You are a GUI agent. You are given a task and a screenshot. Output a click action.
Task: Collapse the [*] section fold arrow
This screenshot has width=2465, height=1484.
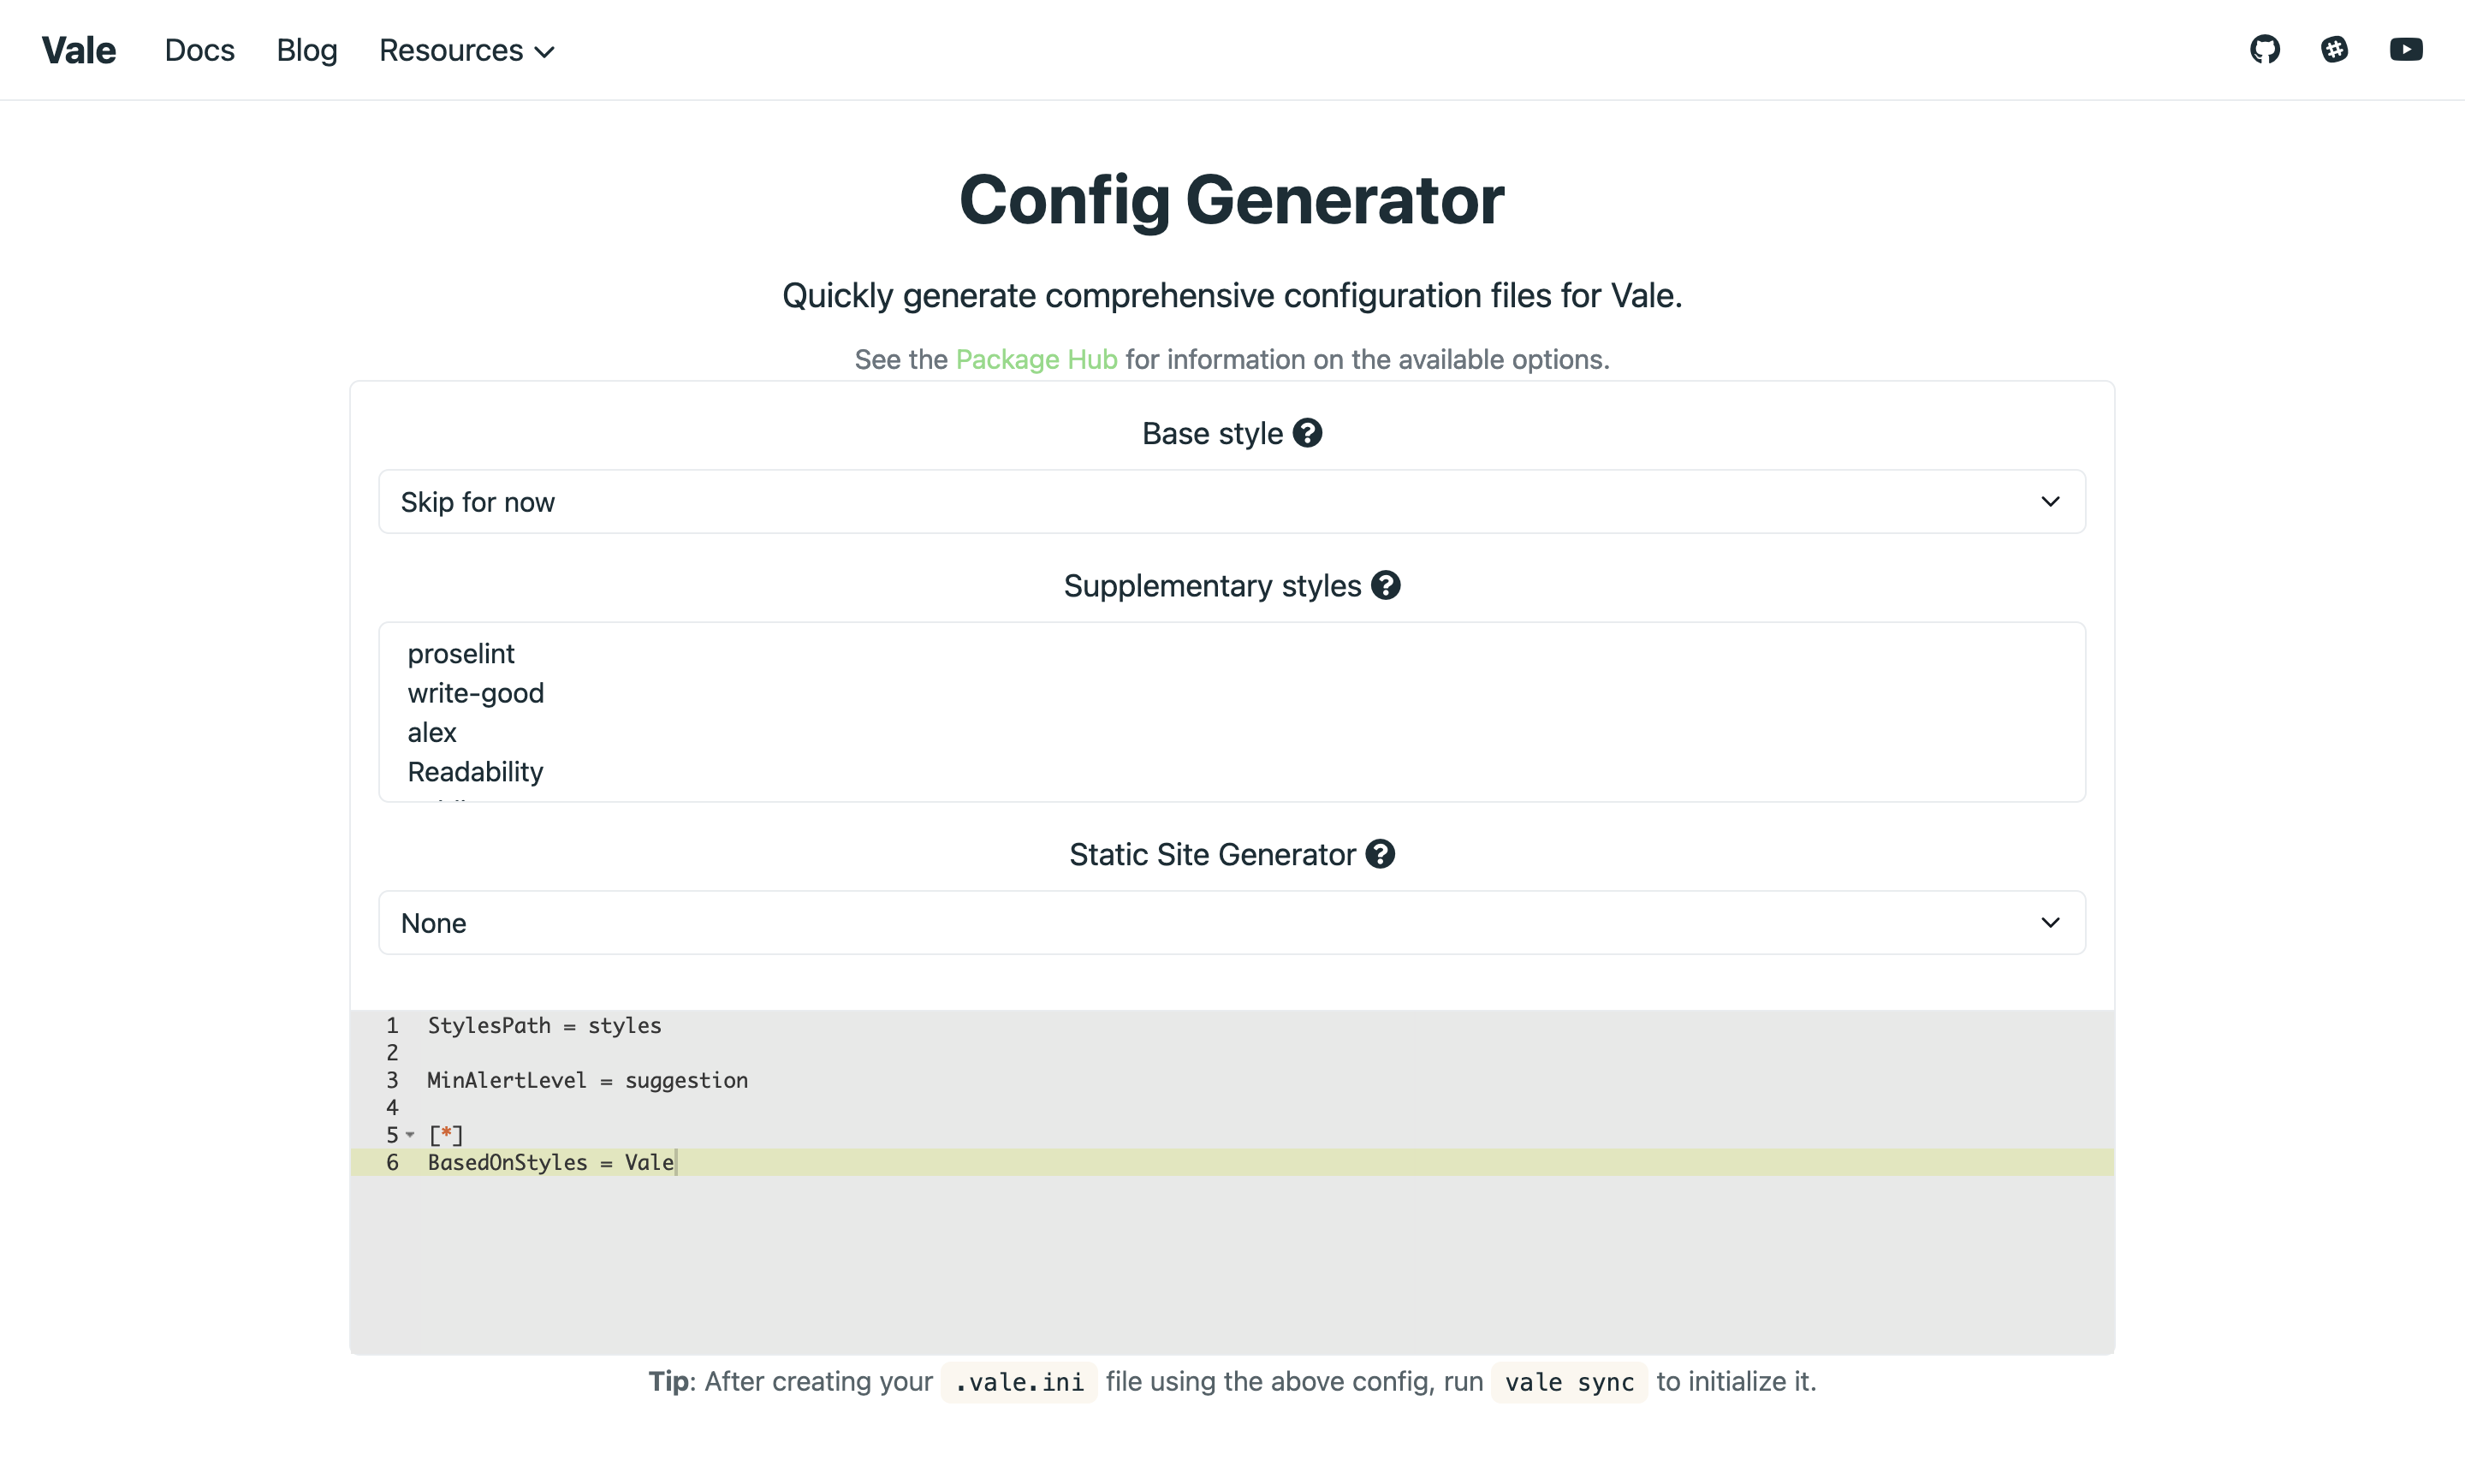[410, 1135]
